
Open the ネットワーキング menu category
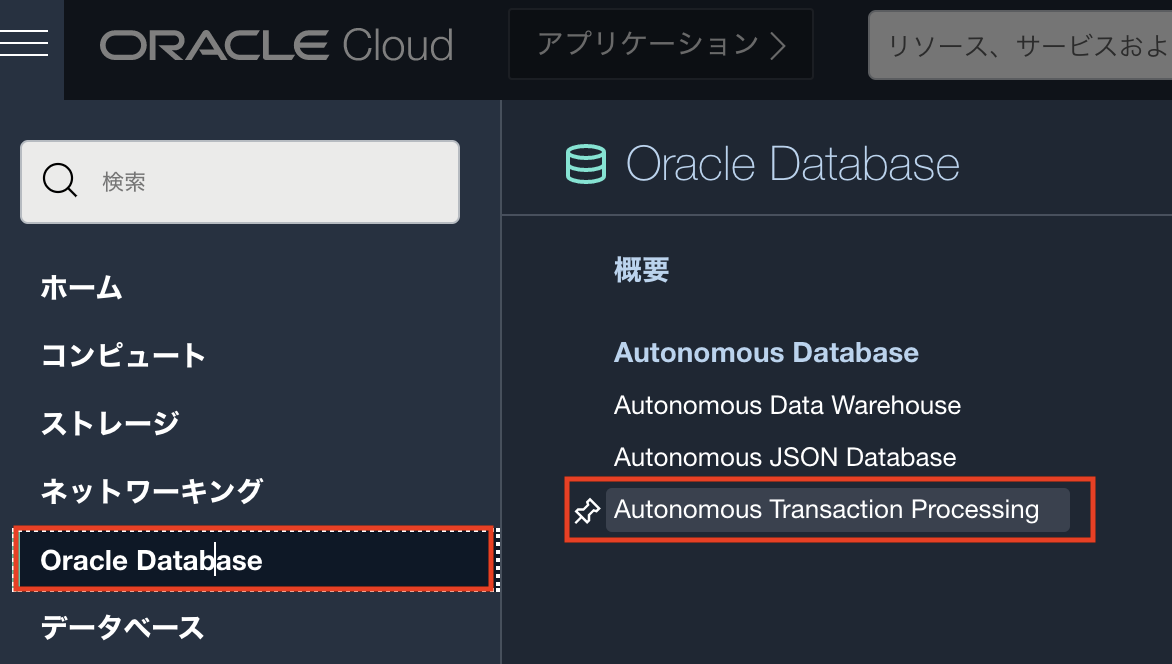(x=151, y=491)
